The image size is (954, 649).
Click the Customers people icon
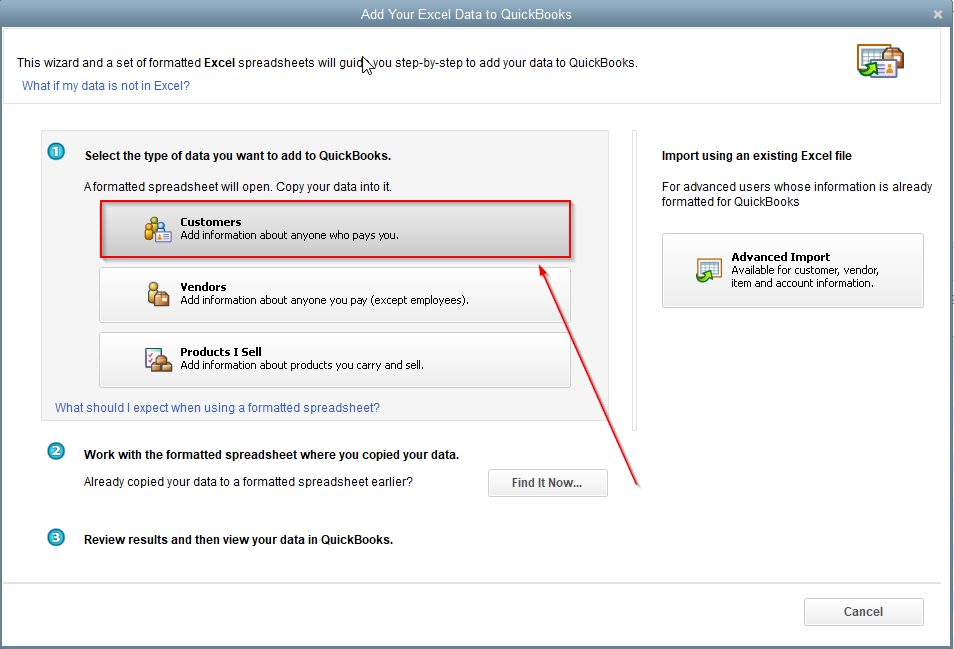pos(158,229)
